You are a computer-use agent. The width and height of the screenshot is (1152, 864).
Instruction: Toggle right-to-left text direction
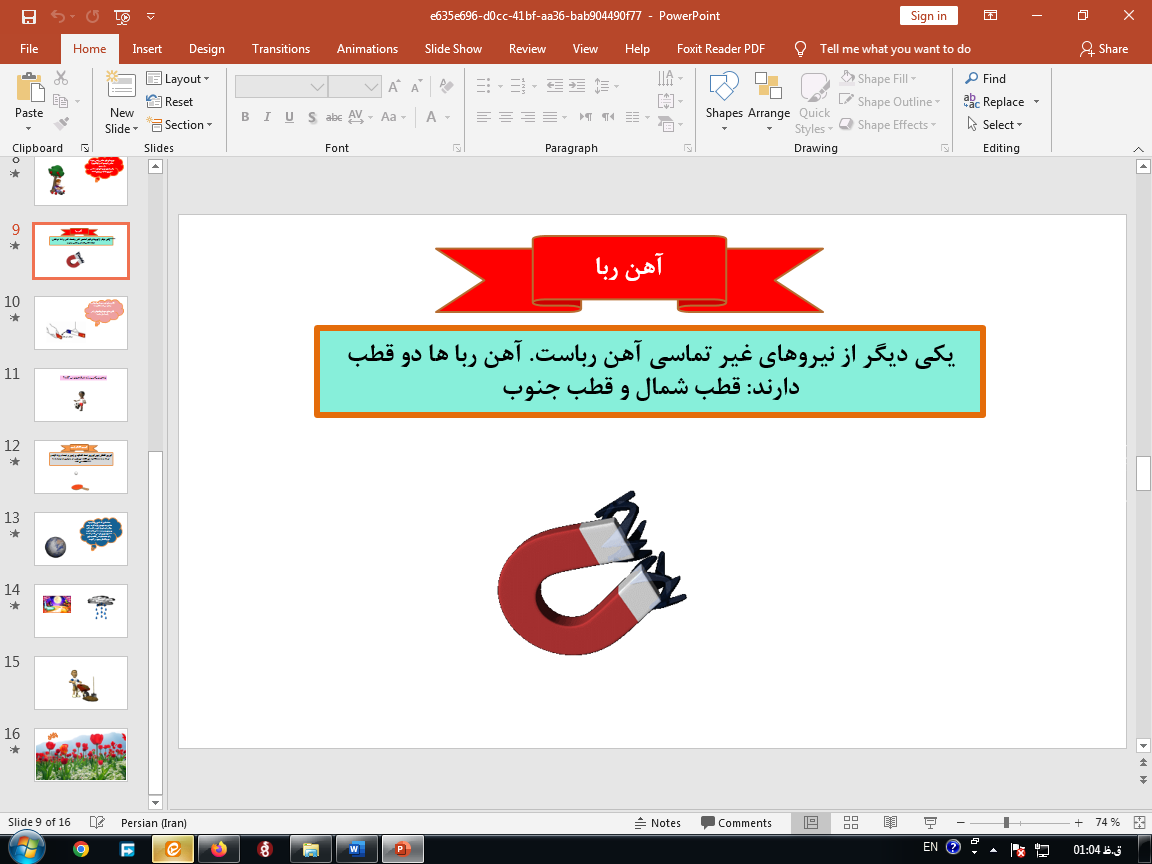point(608,117)
